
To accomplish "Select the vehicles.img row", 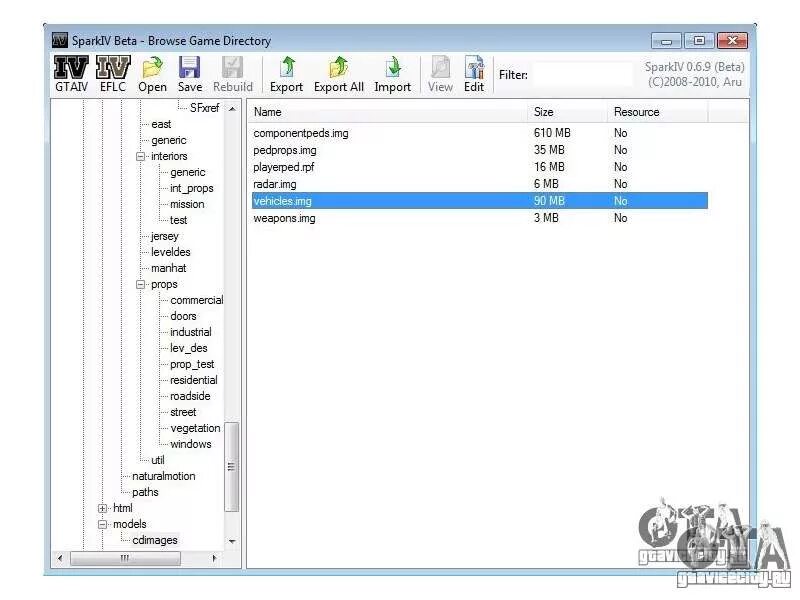I will (480, 201).
